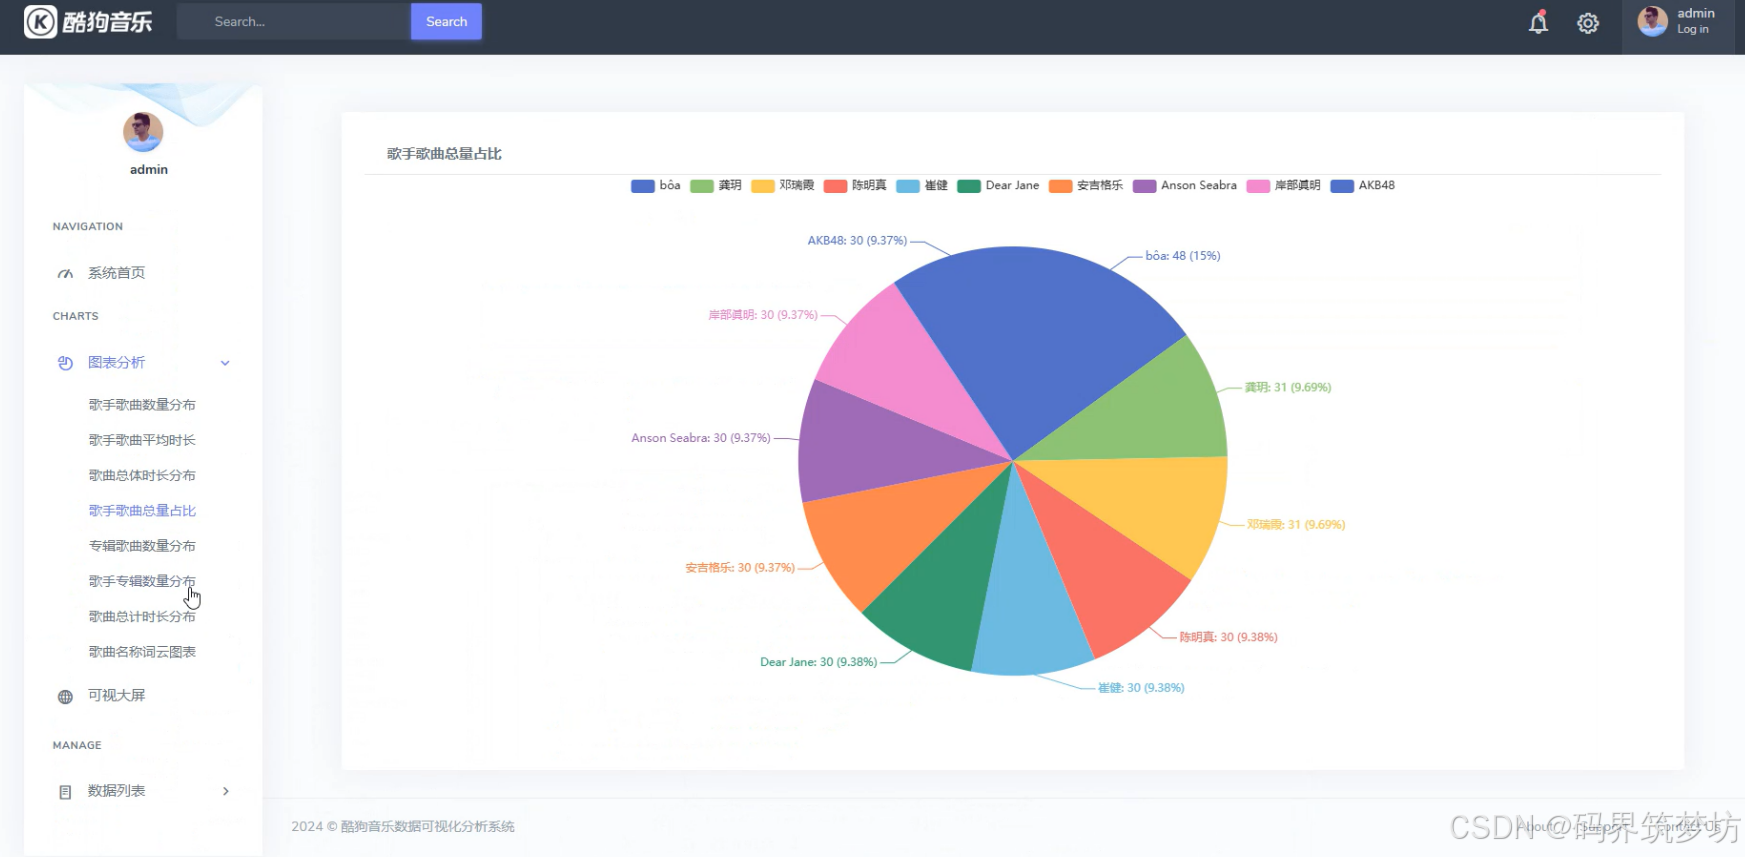The height and width of the screenshot is (857, 1745).
Task: Click the 龚玥: 31 (9.69%) label
Action: (x=1288, y=388)
